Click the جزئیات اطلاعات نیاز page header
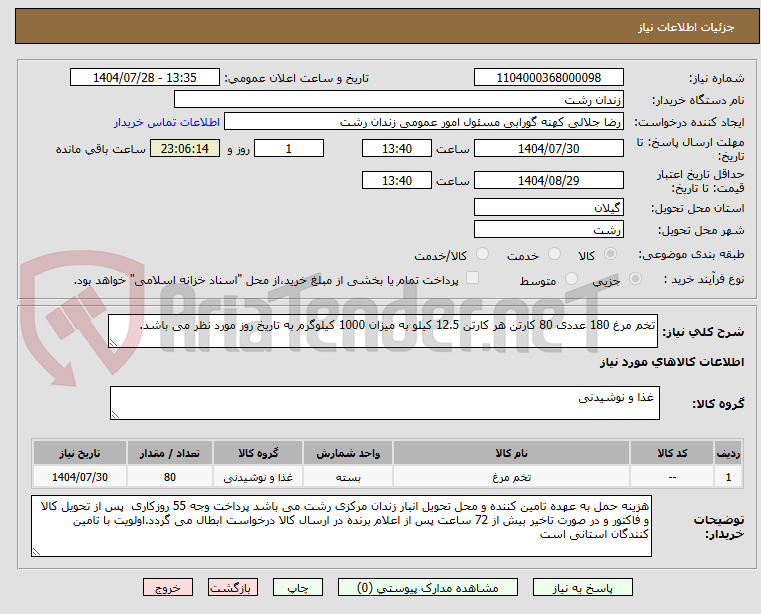This screenshot has width=761, height=614. [x=686, y=27]
